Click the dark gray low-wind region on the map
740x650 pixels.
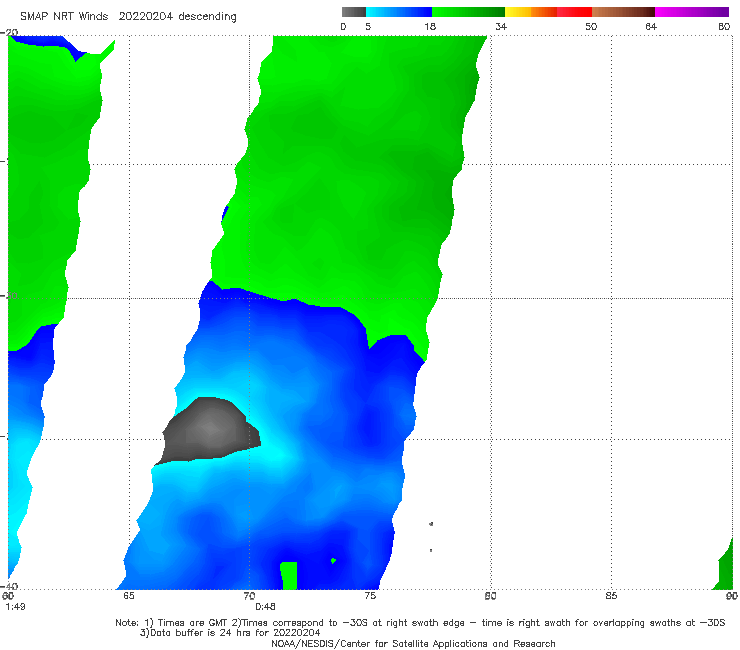210,431
